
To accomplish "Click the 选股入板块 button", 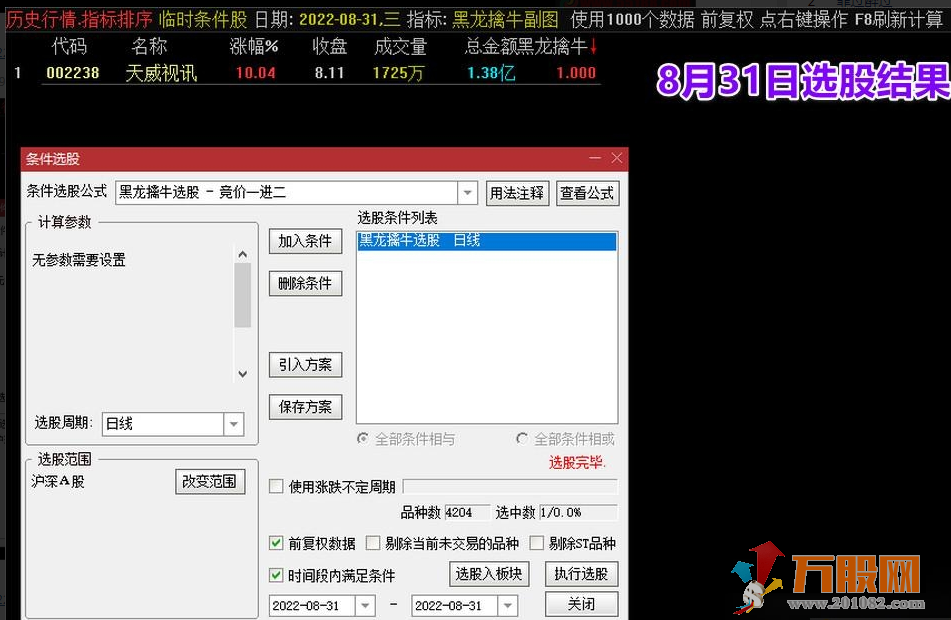I will pyautogui.click(x=489, y=573).
